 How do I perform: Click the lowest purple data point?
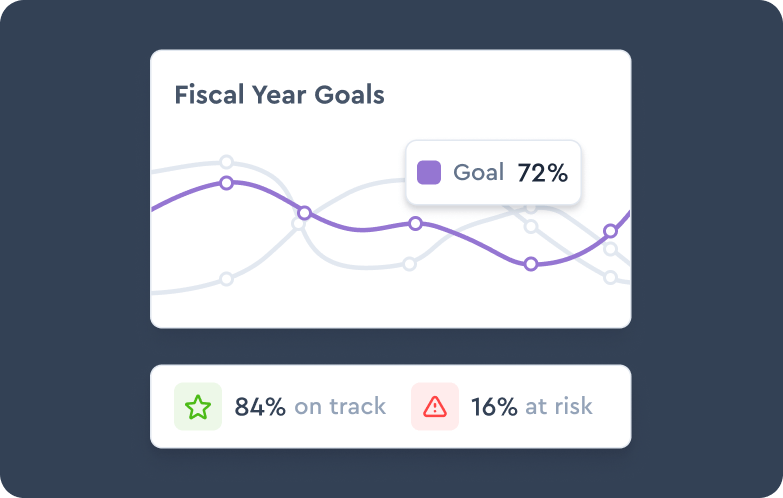pyautogui.click(x=531, y=264)
